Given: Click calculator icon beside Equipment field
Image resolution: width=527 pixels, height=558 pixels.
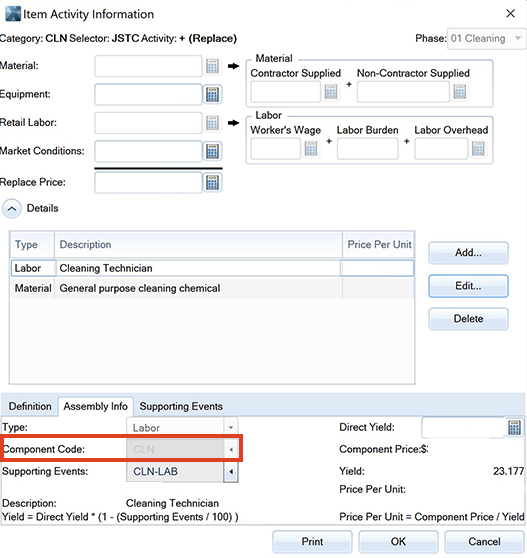Looking at the screenshot, I should (212, 95).
